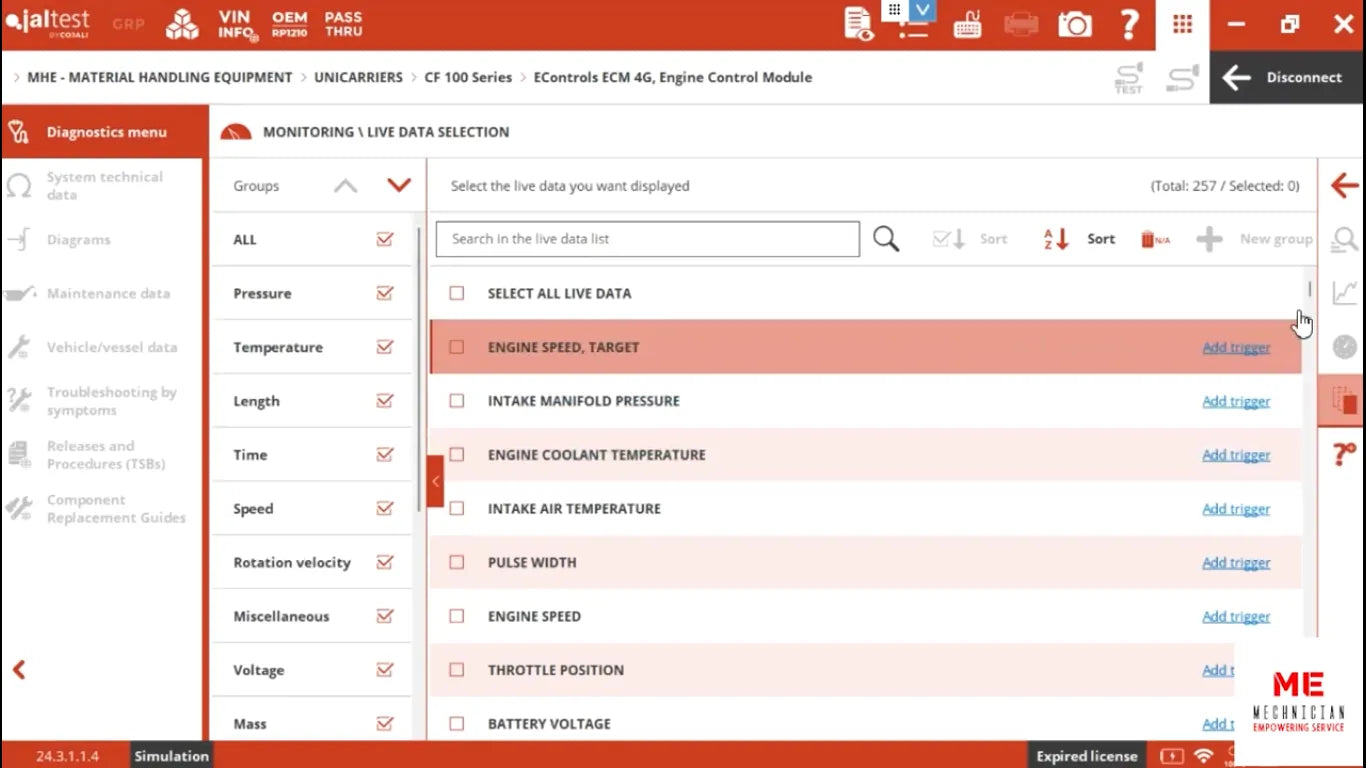
Task: Check the PULSE WIDTH checkbox
Action: (457, 562)
